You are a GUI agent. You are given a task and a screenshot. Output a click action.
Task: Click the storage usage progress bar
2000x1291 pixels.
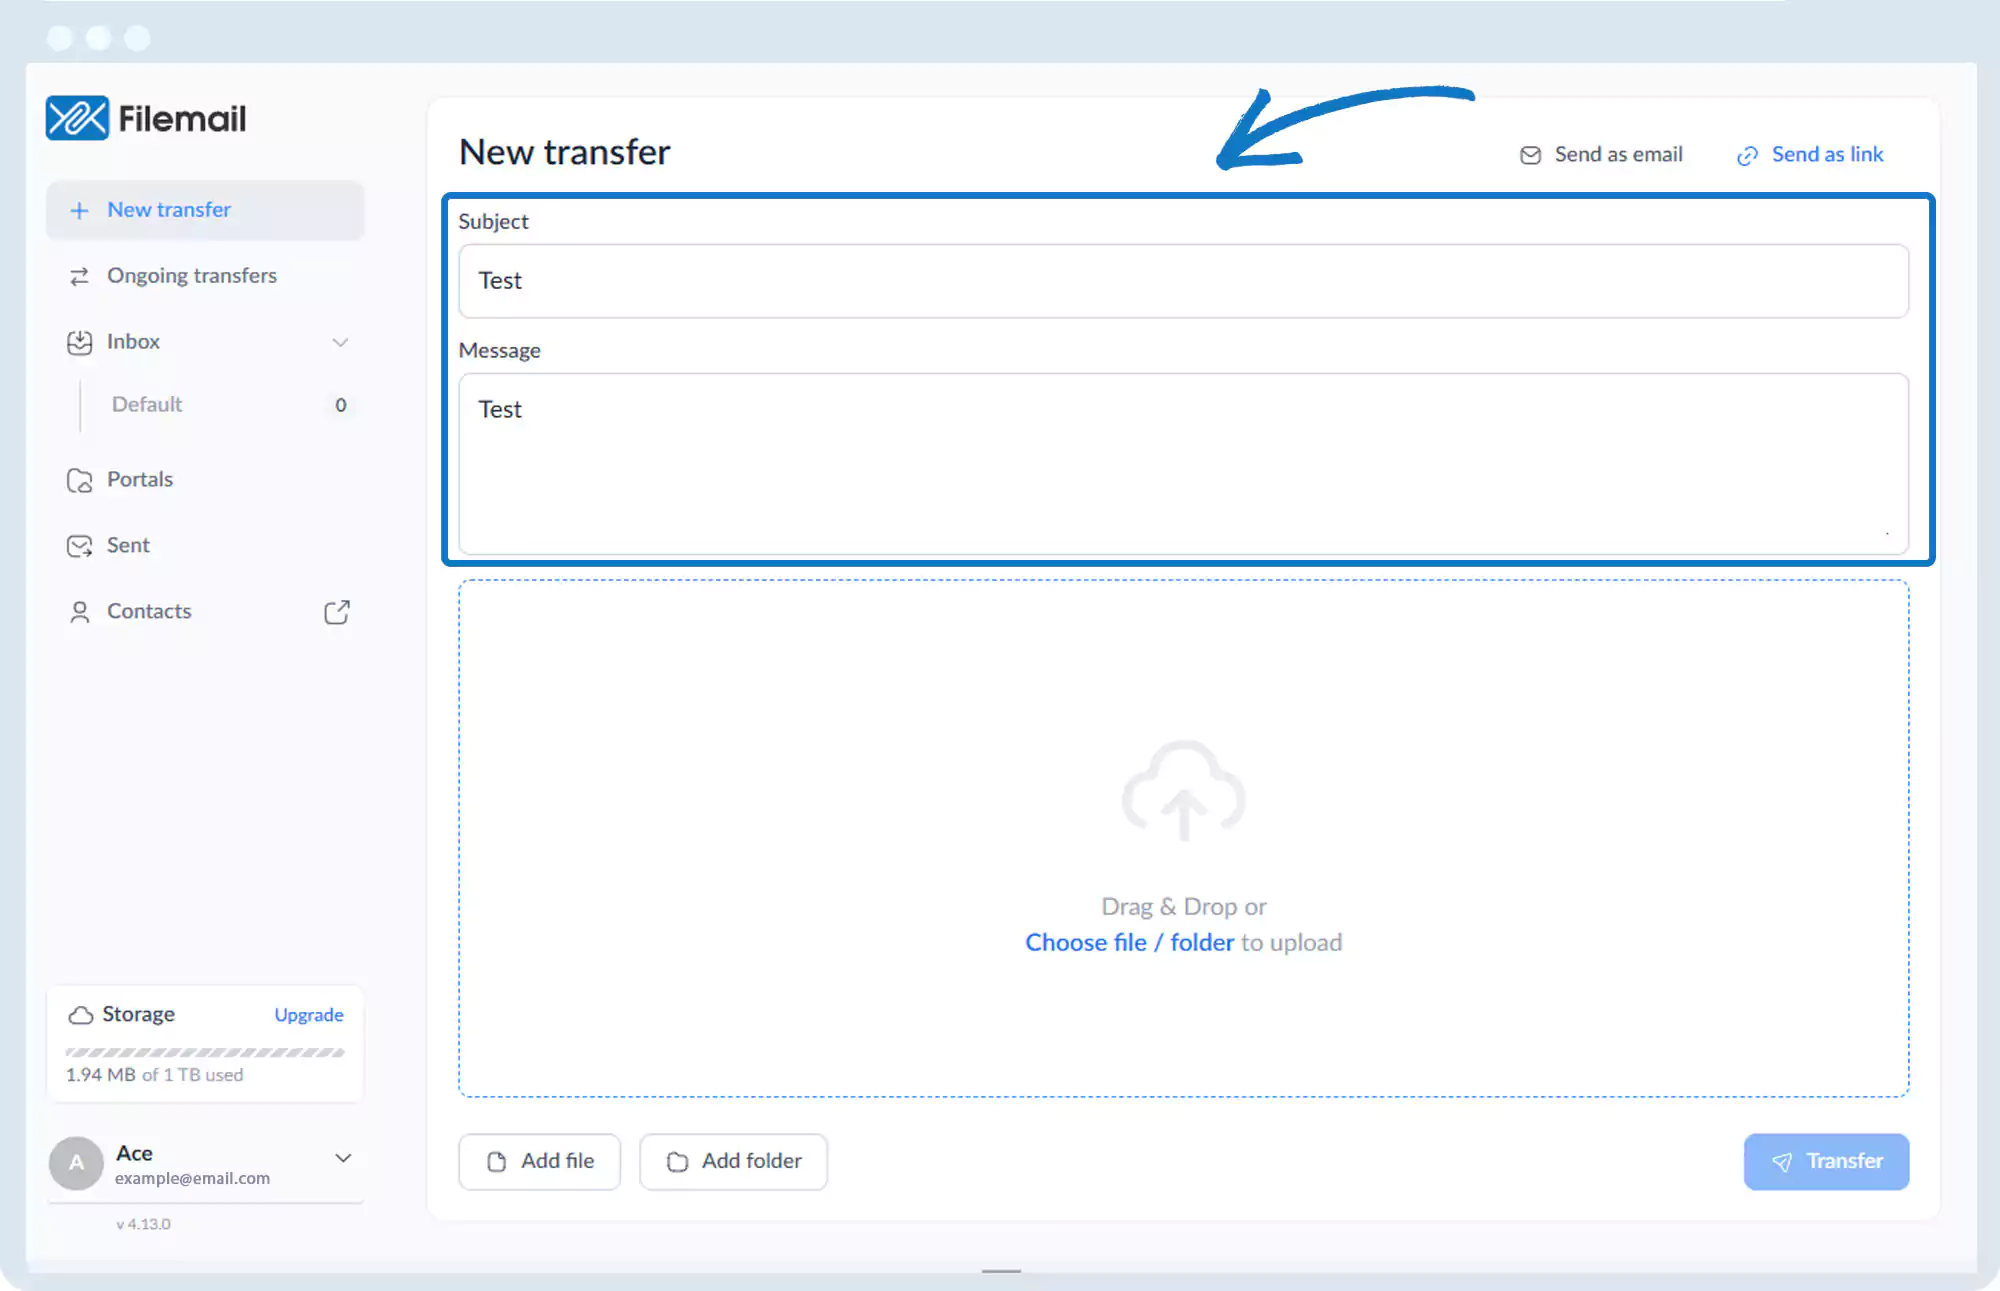click(205, 1052)
